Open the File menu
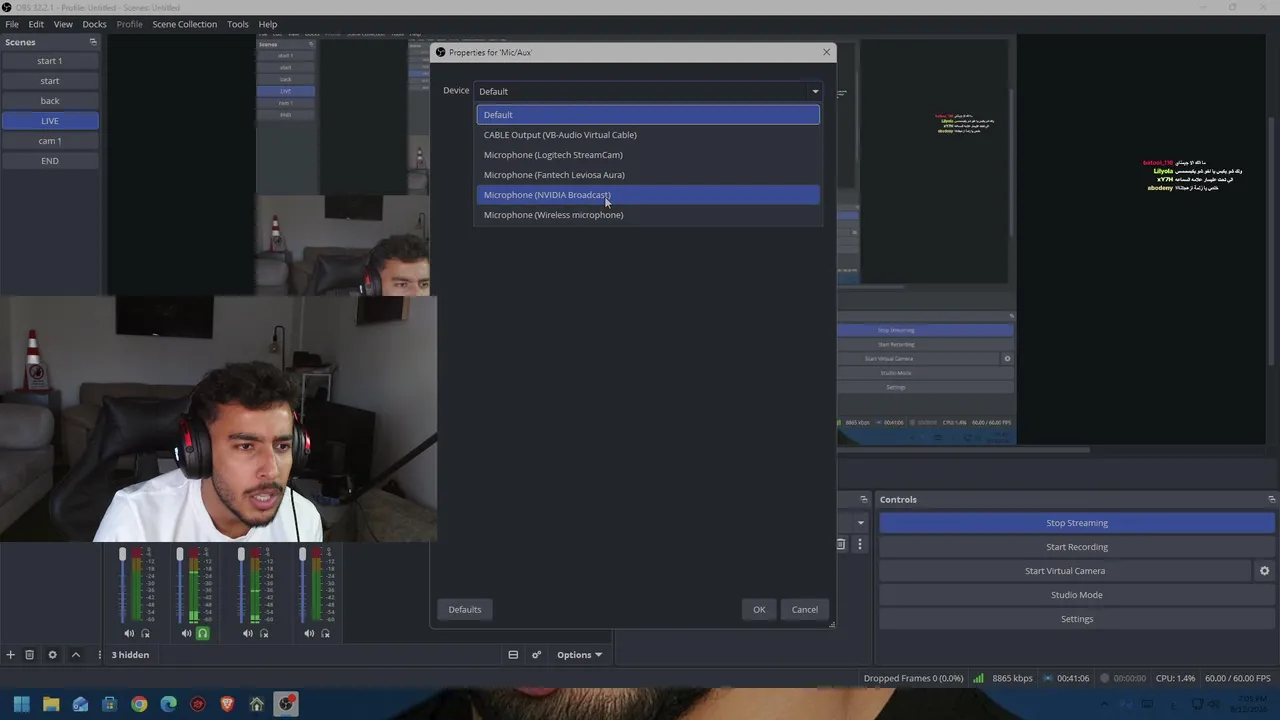 point(12,24)
